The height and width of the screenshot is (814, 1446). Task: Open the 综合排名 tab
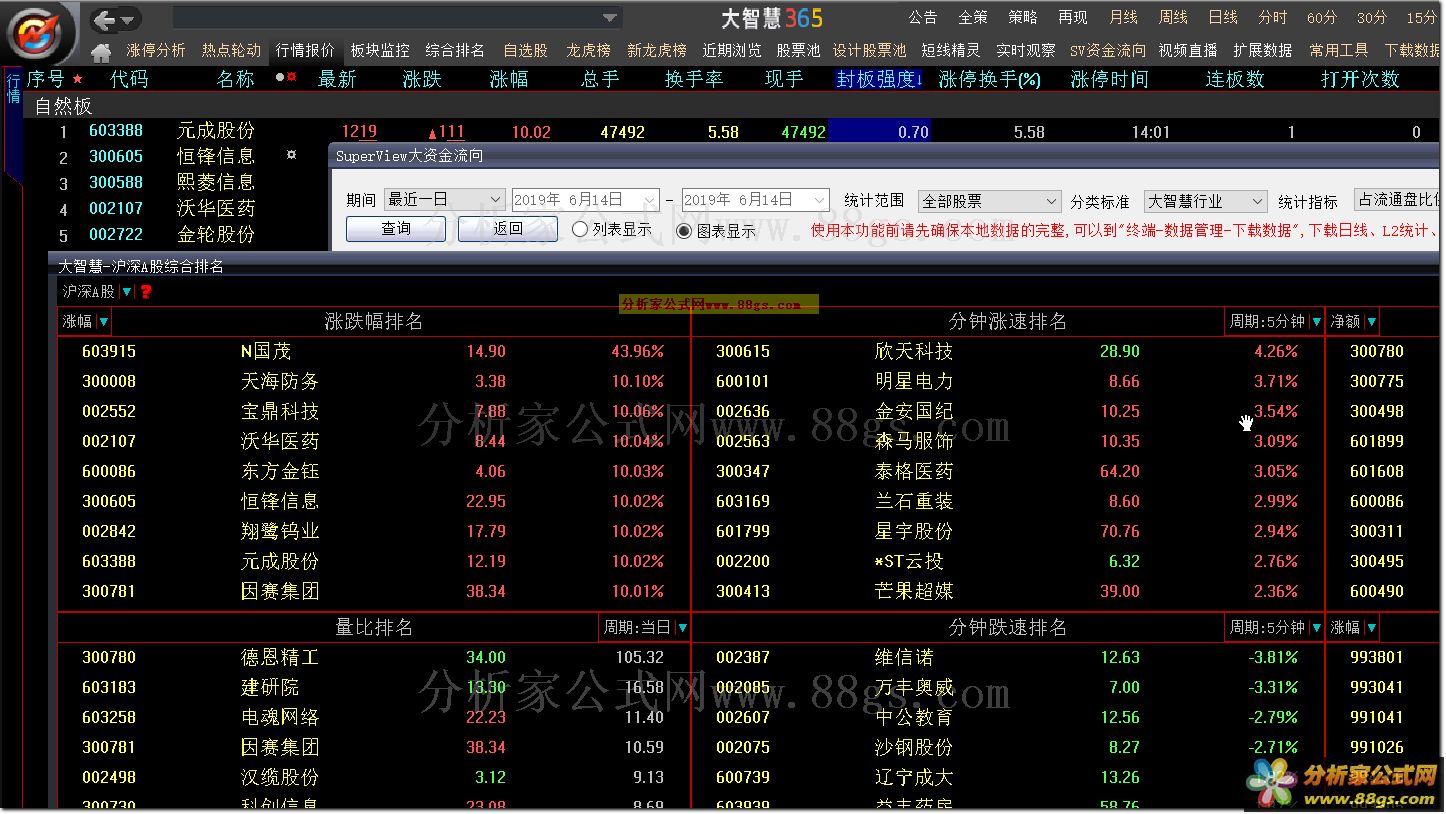pos(455,50)
